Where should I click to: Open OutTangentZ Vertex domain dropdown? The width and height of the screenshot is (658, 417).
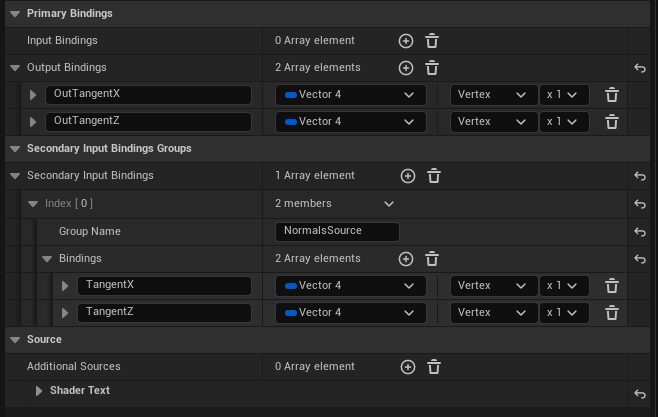pos(491,122)
